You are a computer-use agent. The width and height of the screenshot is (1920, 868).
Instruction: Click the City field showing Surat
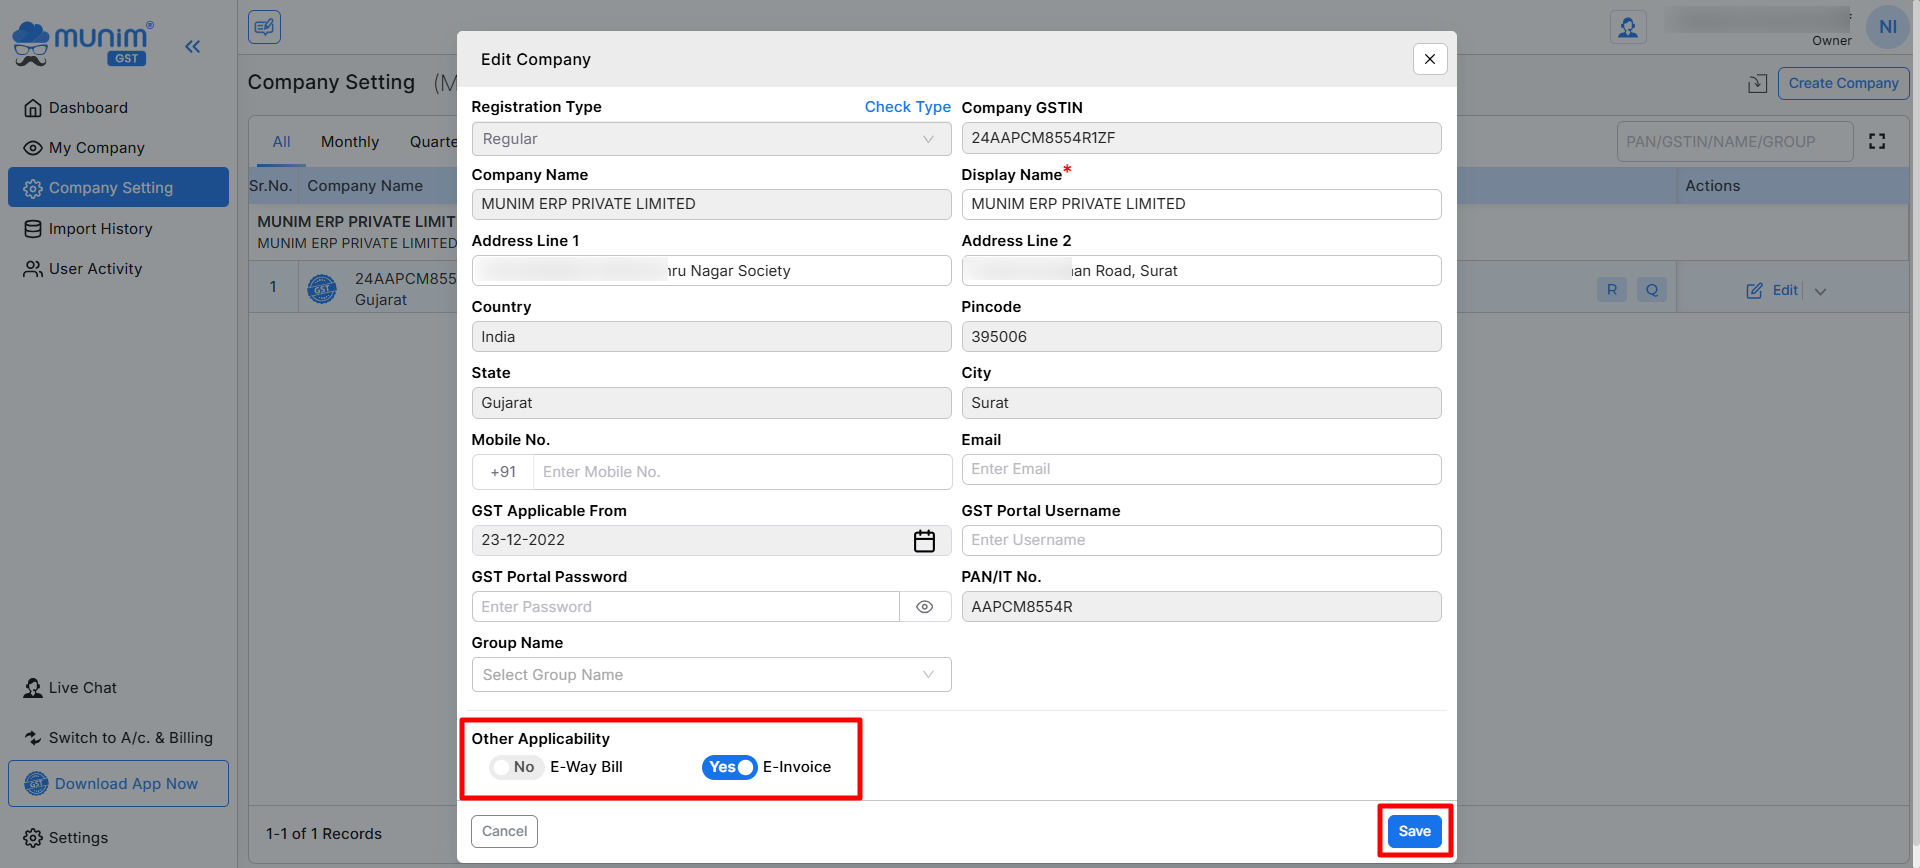coord(1201,403)
